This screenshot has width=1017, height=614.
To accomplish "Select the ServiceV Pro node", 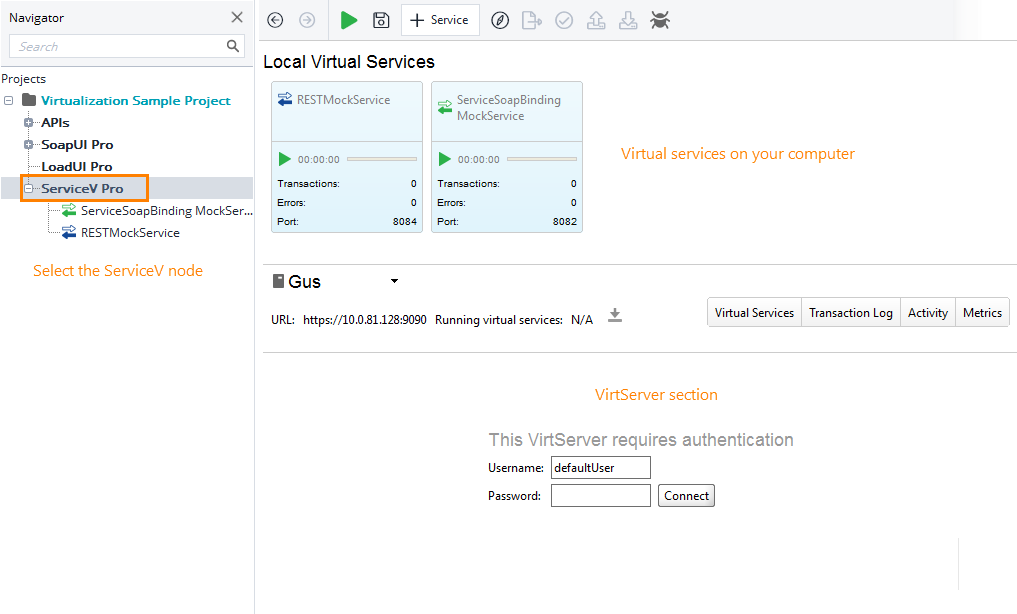I will [x=82, y=189].
